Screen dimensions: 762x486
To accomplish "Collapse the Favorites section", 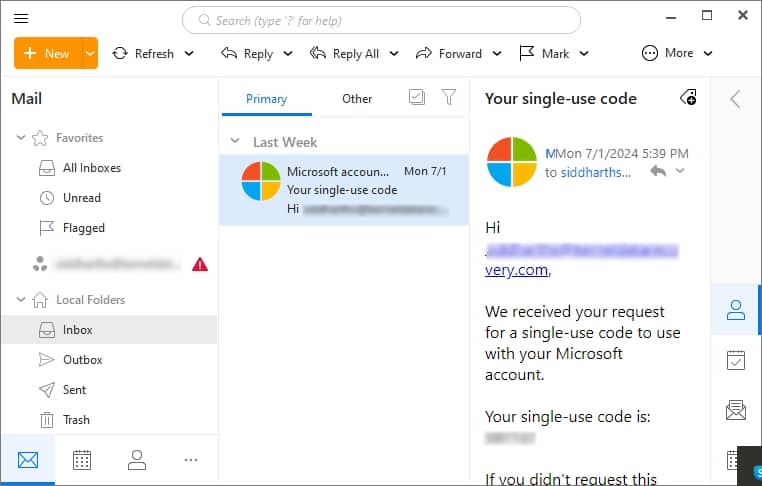I will point(20,138).
